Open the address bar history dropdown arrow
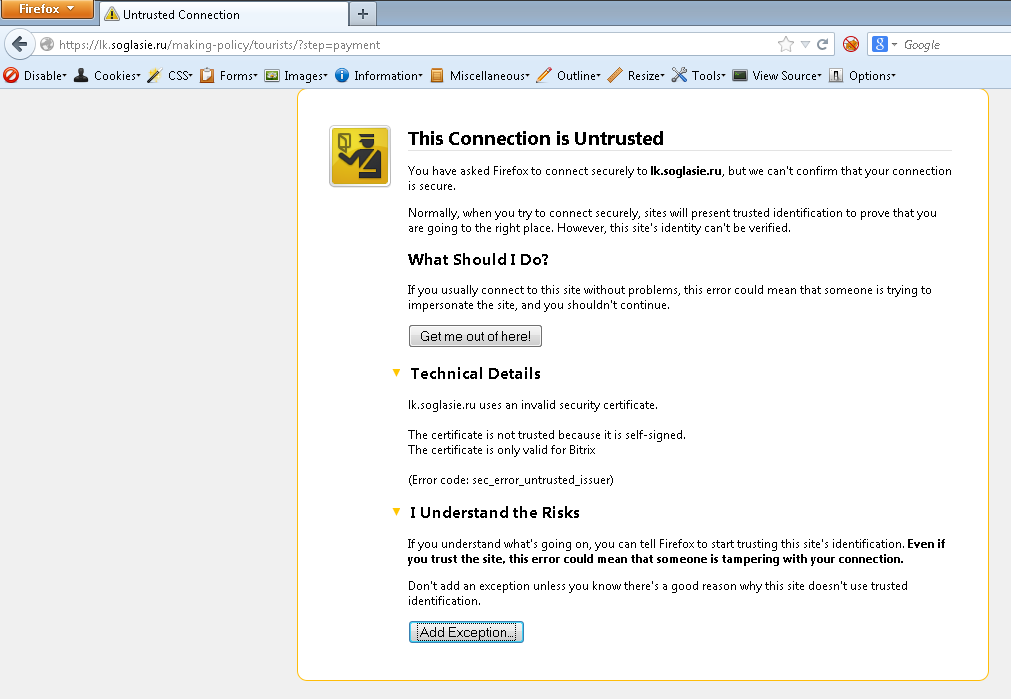The width and height of the screenshot is (1011, 699). tap(805, 44)
